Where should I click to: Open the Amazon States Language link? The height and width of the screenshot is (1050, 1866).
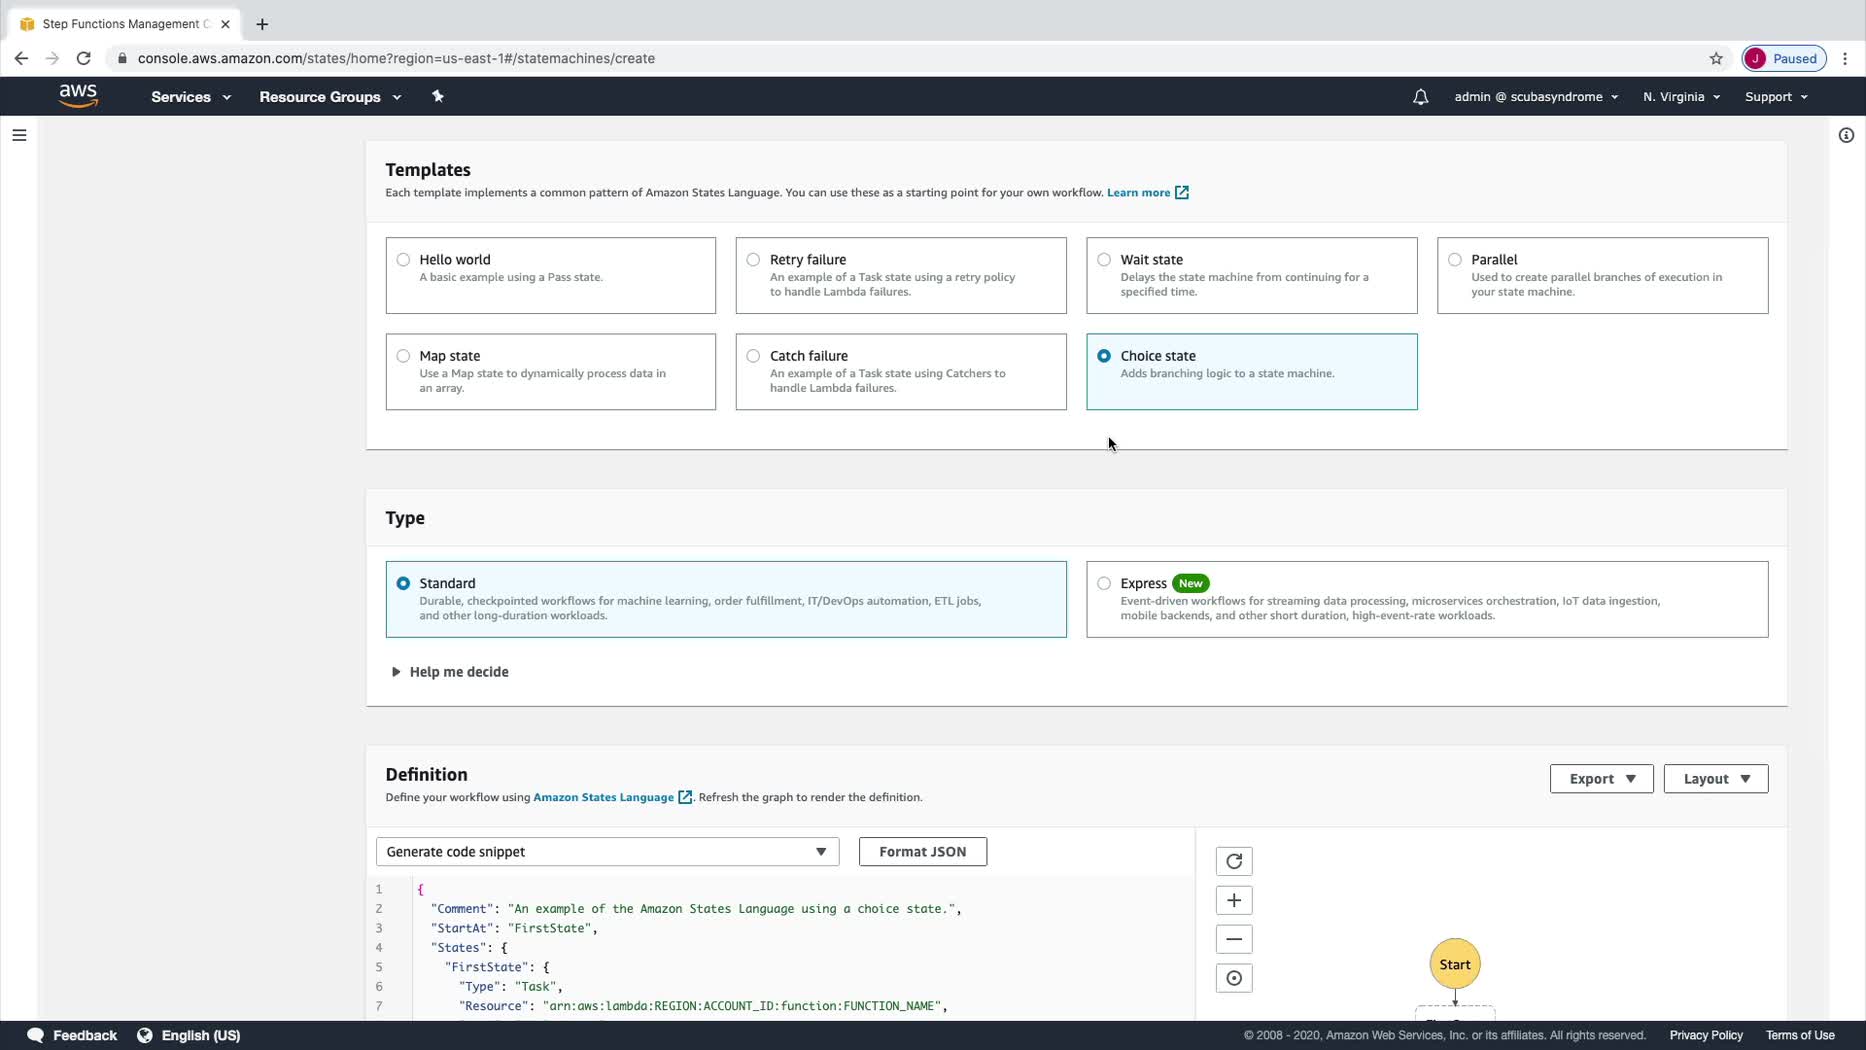click(603, 797)
